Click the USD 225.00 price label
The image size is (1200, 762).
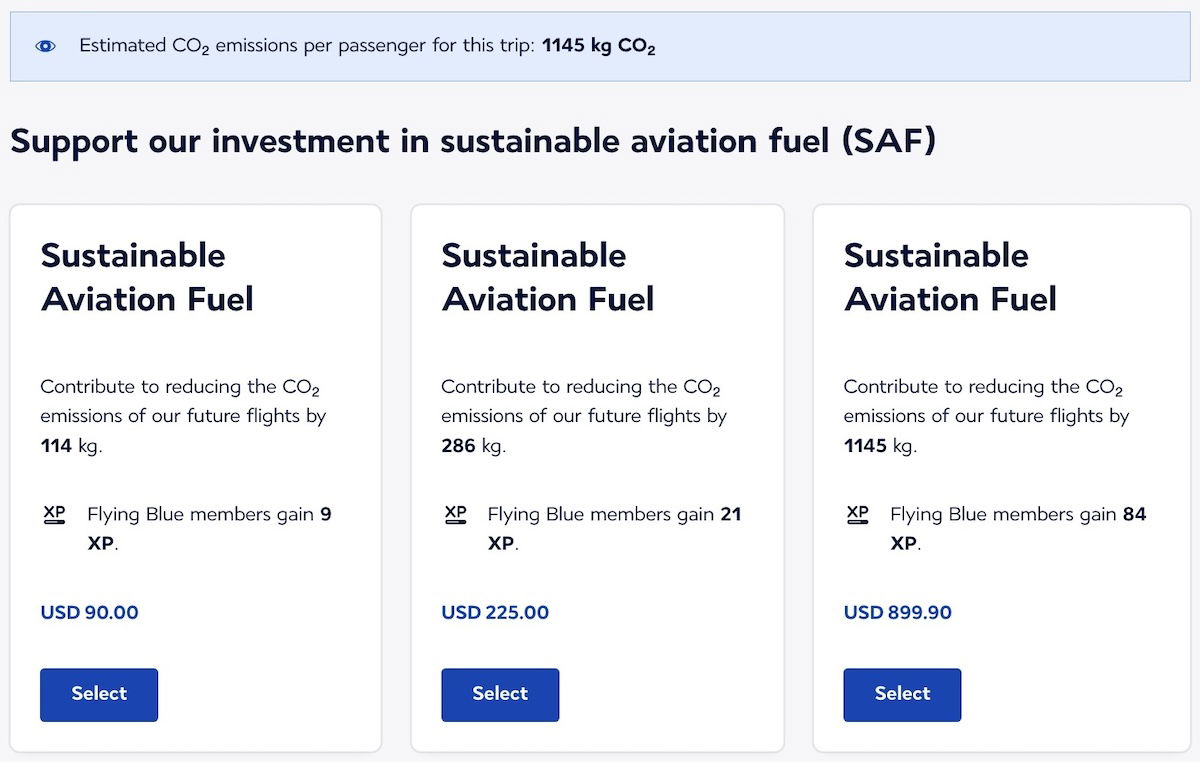tap(495, 612)
